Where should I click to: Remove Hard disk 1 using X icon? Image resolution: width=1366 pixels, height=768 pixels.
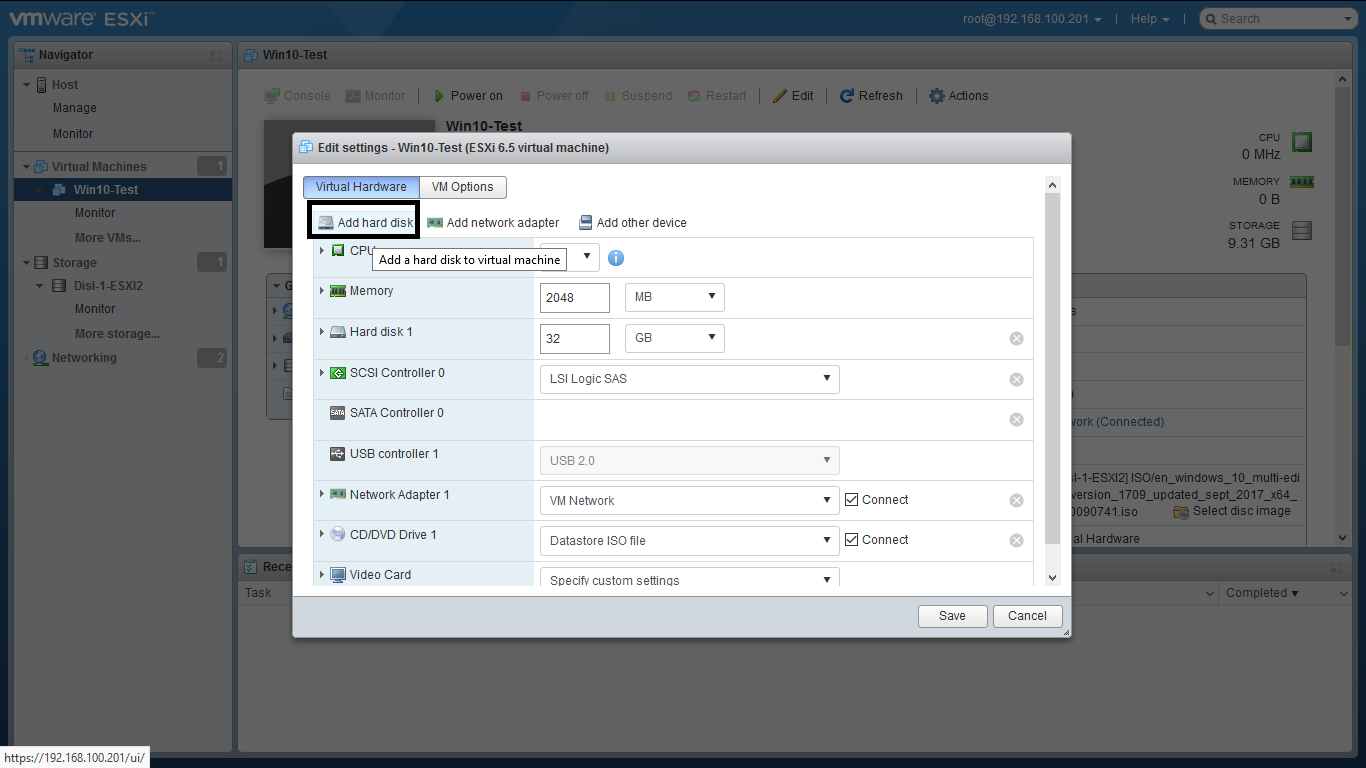pos(1016,339)
